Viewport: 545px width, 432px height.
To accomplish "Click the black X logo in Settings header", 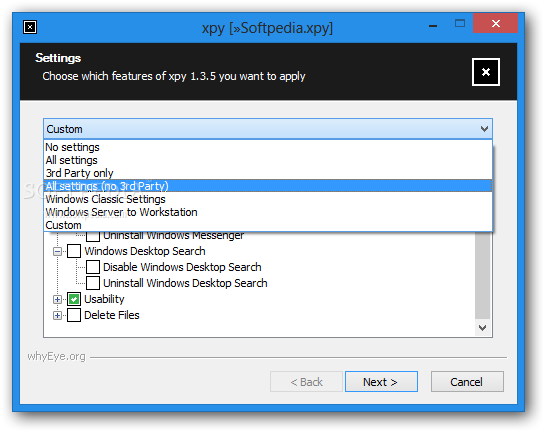I will tap(486, 72).
